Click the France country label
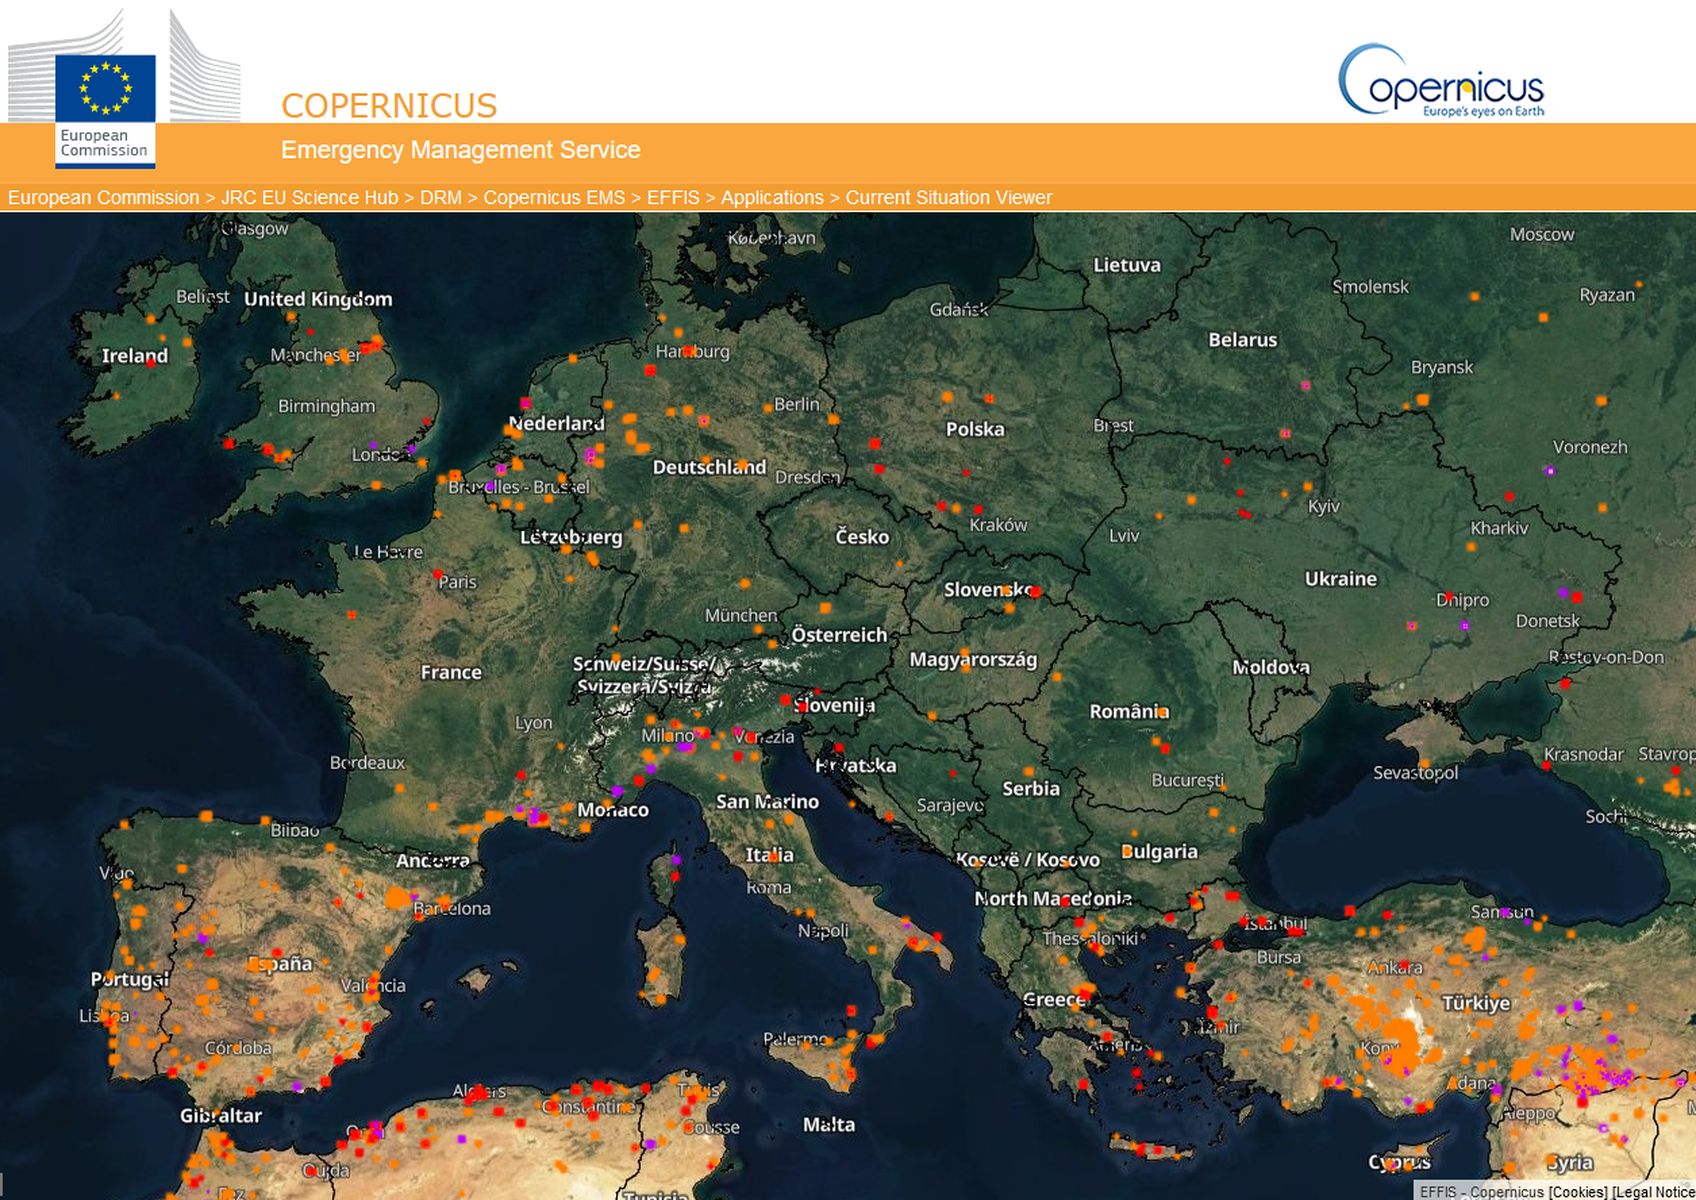The height and width of the screenshot is (1200, 1696). pyautogui.click(x=451, y=673)
